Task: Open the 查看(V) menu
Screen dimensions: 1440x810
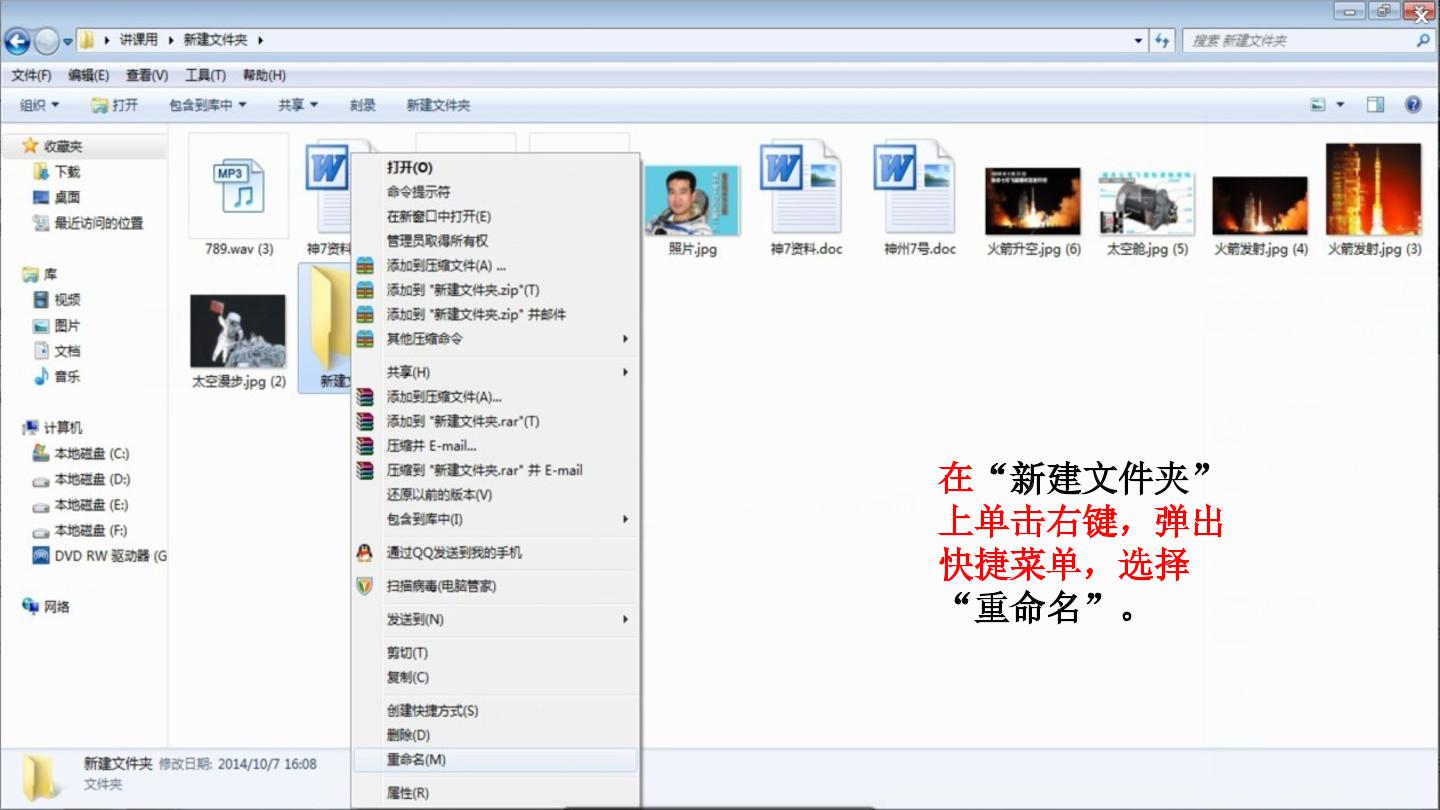Action: point(147,75)
